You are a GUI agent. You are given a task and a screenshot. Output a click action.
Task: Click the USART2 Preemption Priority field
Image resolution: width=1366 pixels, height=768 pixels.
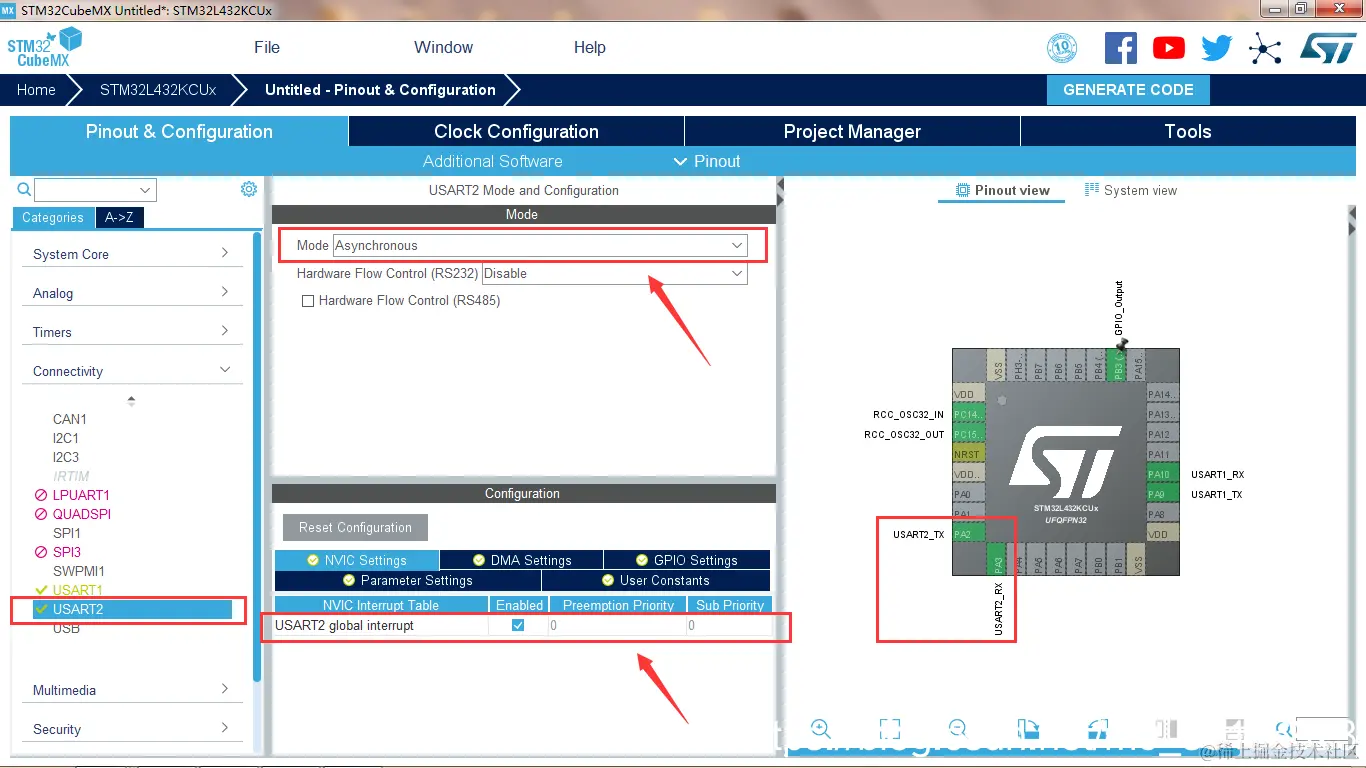click(616, 625)
